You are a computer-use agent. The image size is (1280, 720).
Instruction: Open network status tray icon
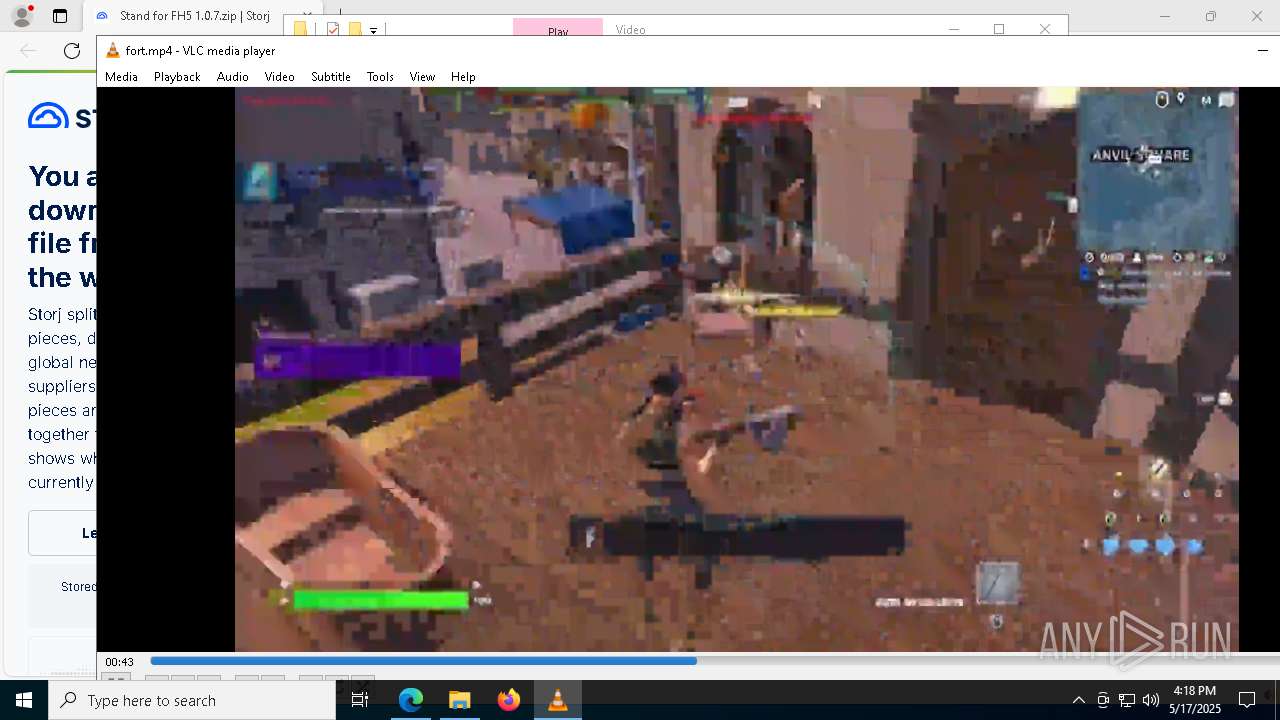pyautogui.click(x=1127, y=700)
